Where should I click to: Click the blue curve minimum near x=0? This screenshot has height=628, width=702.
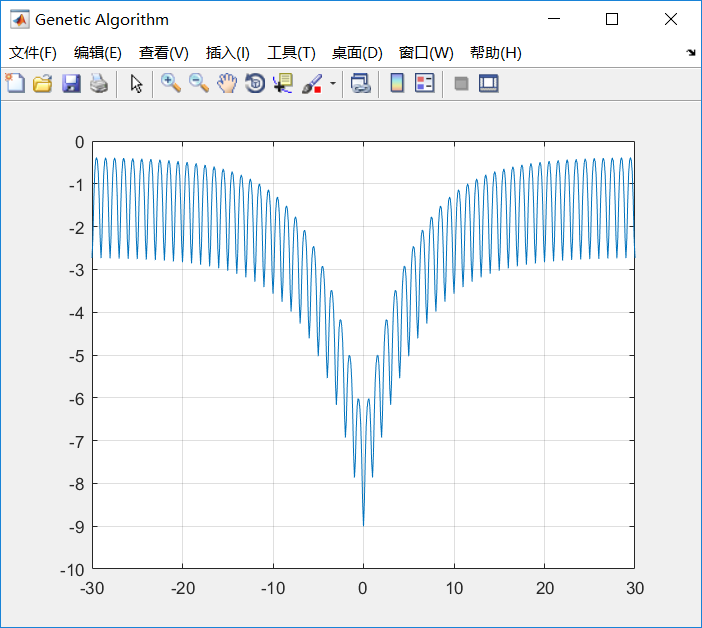[363, 525]
